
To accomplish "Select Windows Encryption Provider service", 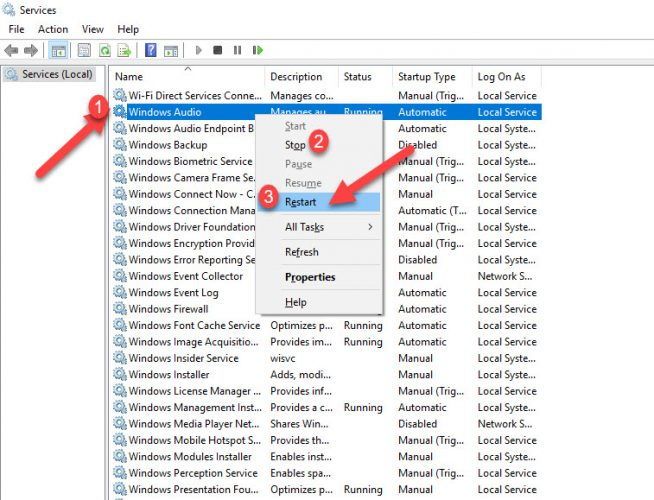I will click(191, 243).
